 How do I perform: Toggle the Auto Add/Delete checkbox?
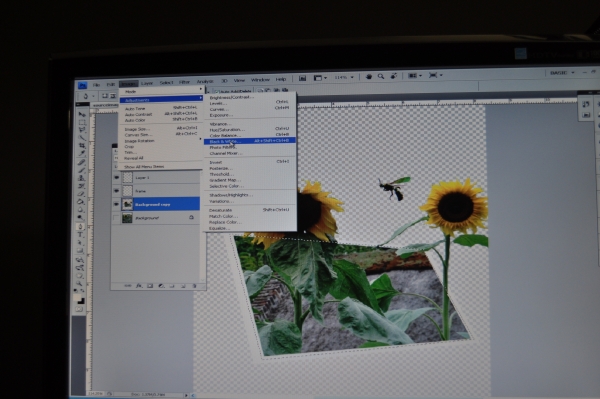coord(217,92)
